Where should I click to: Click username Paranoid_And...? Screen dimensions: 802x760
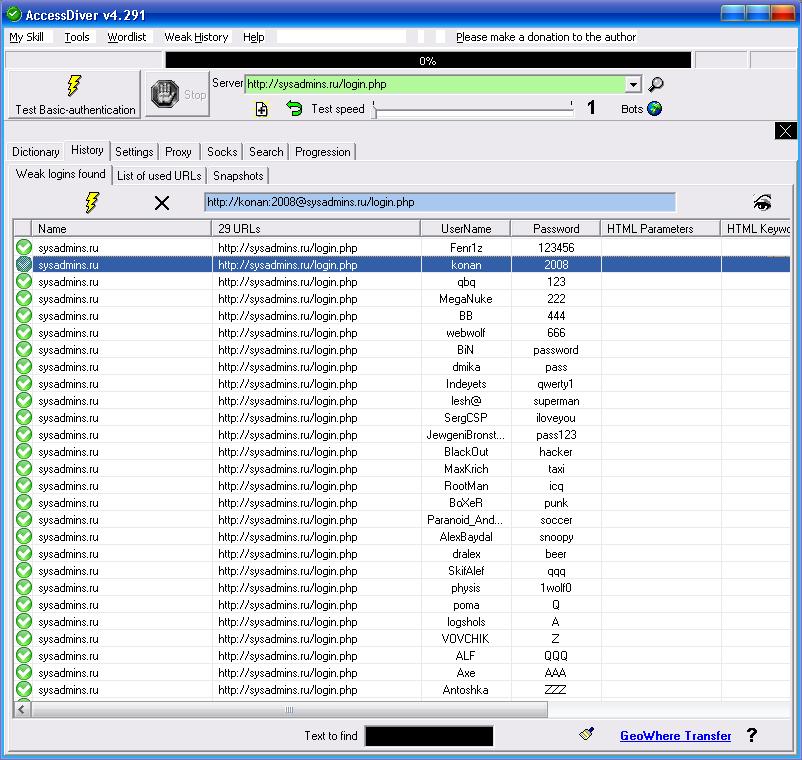click(465, 520)
